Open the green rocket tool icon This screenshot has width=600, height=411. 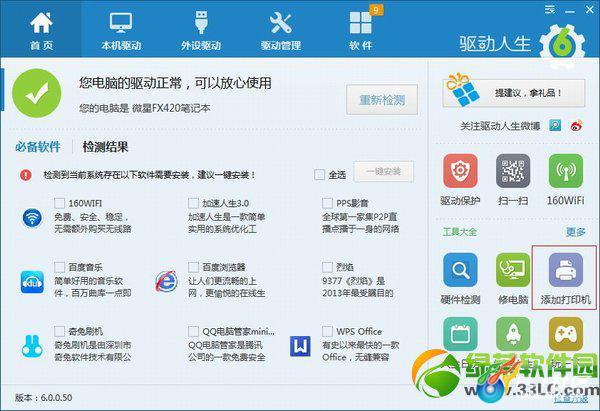[x=513, y=334]
